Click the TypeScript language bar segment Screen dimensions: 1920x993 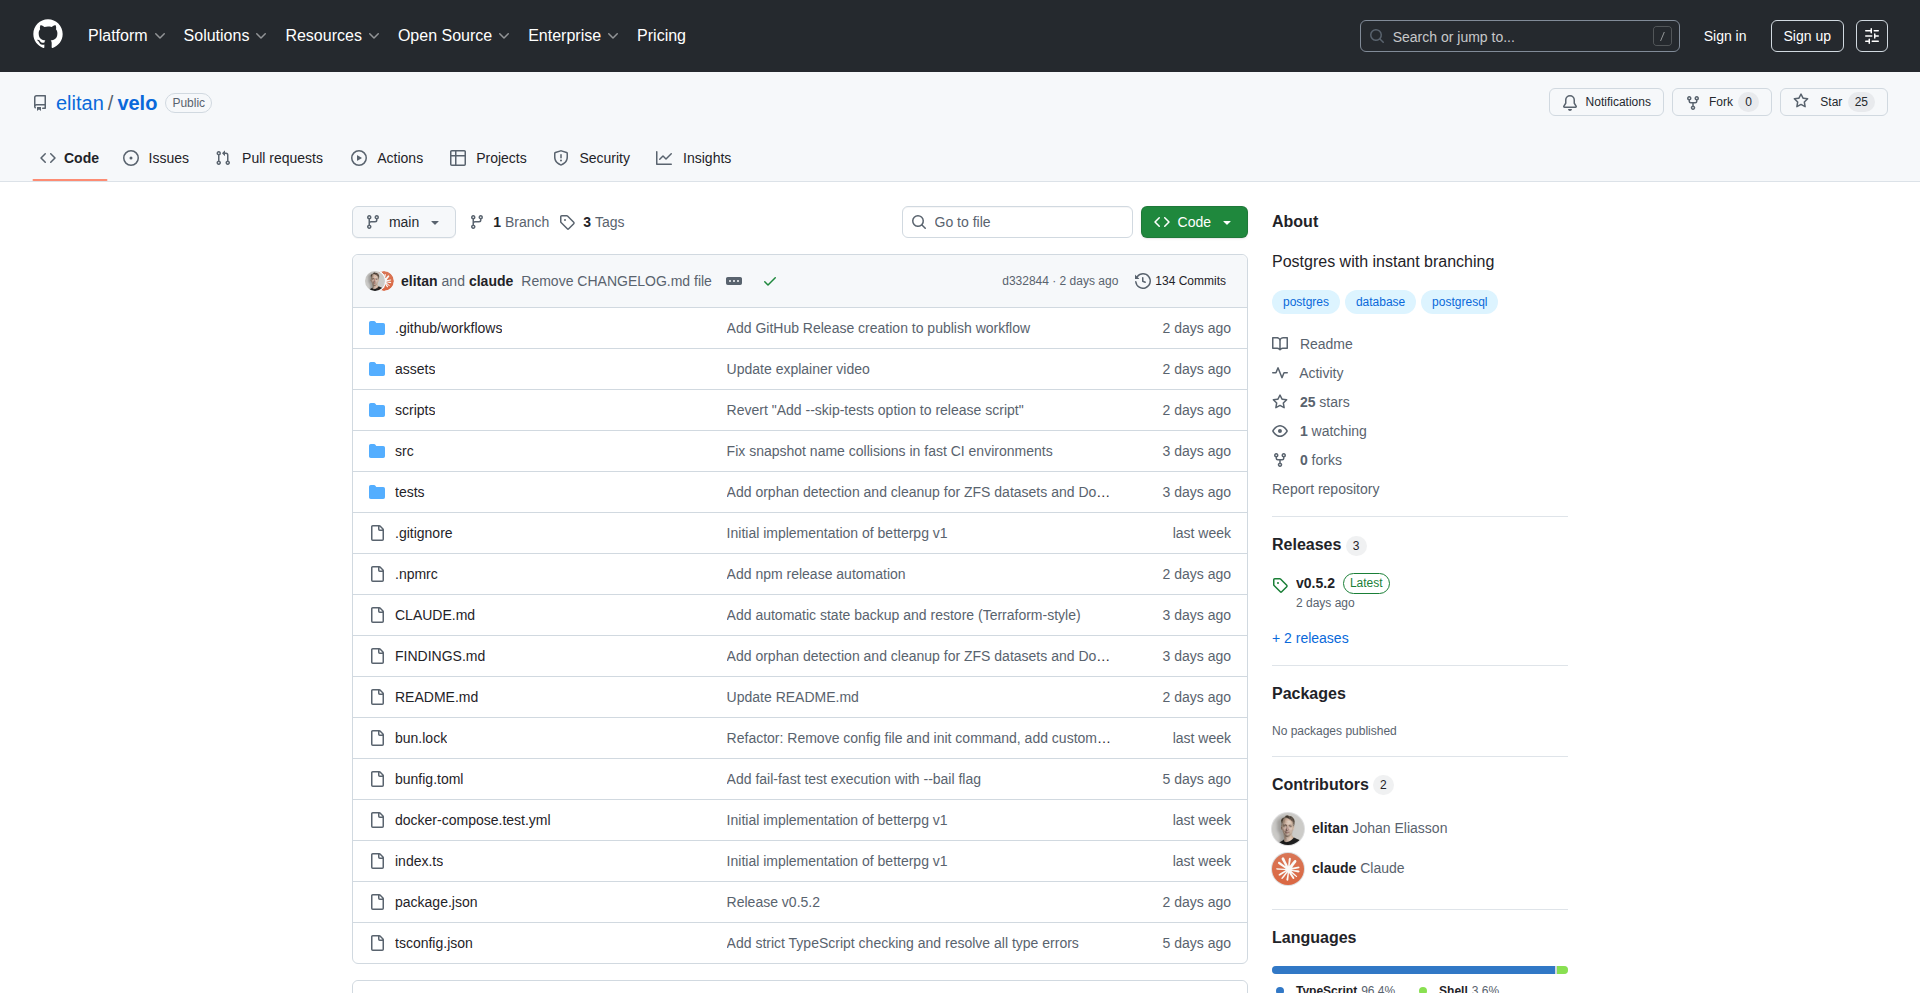click(x=1412, y=970)
